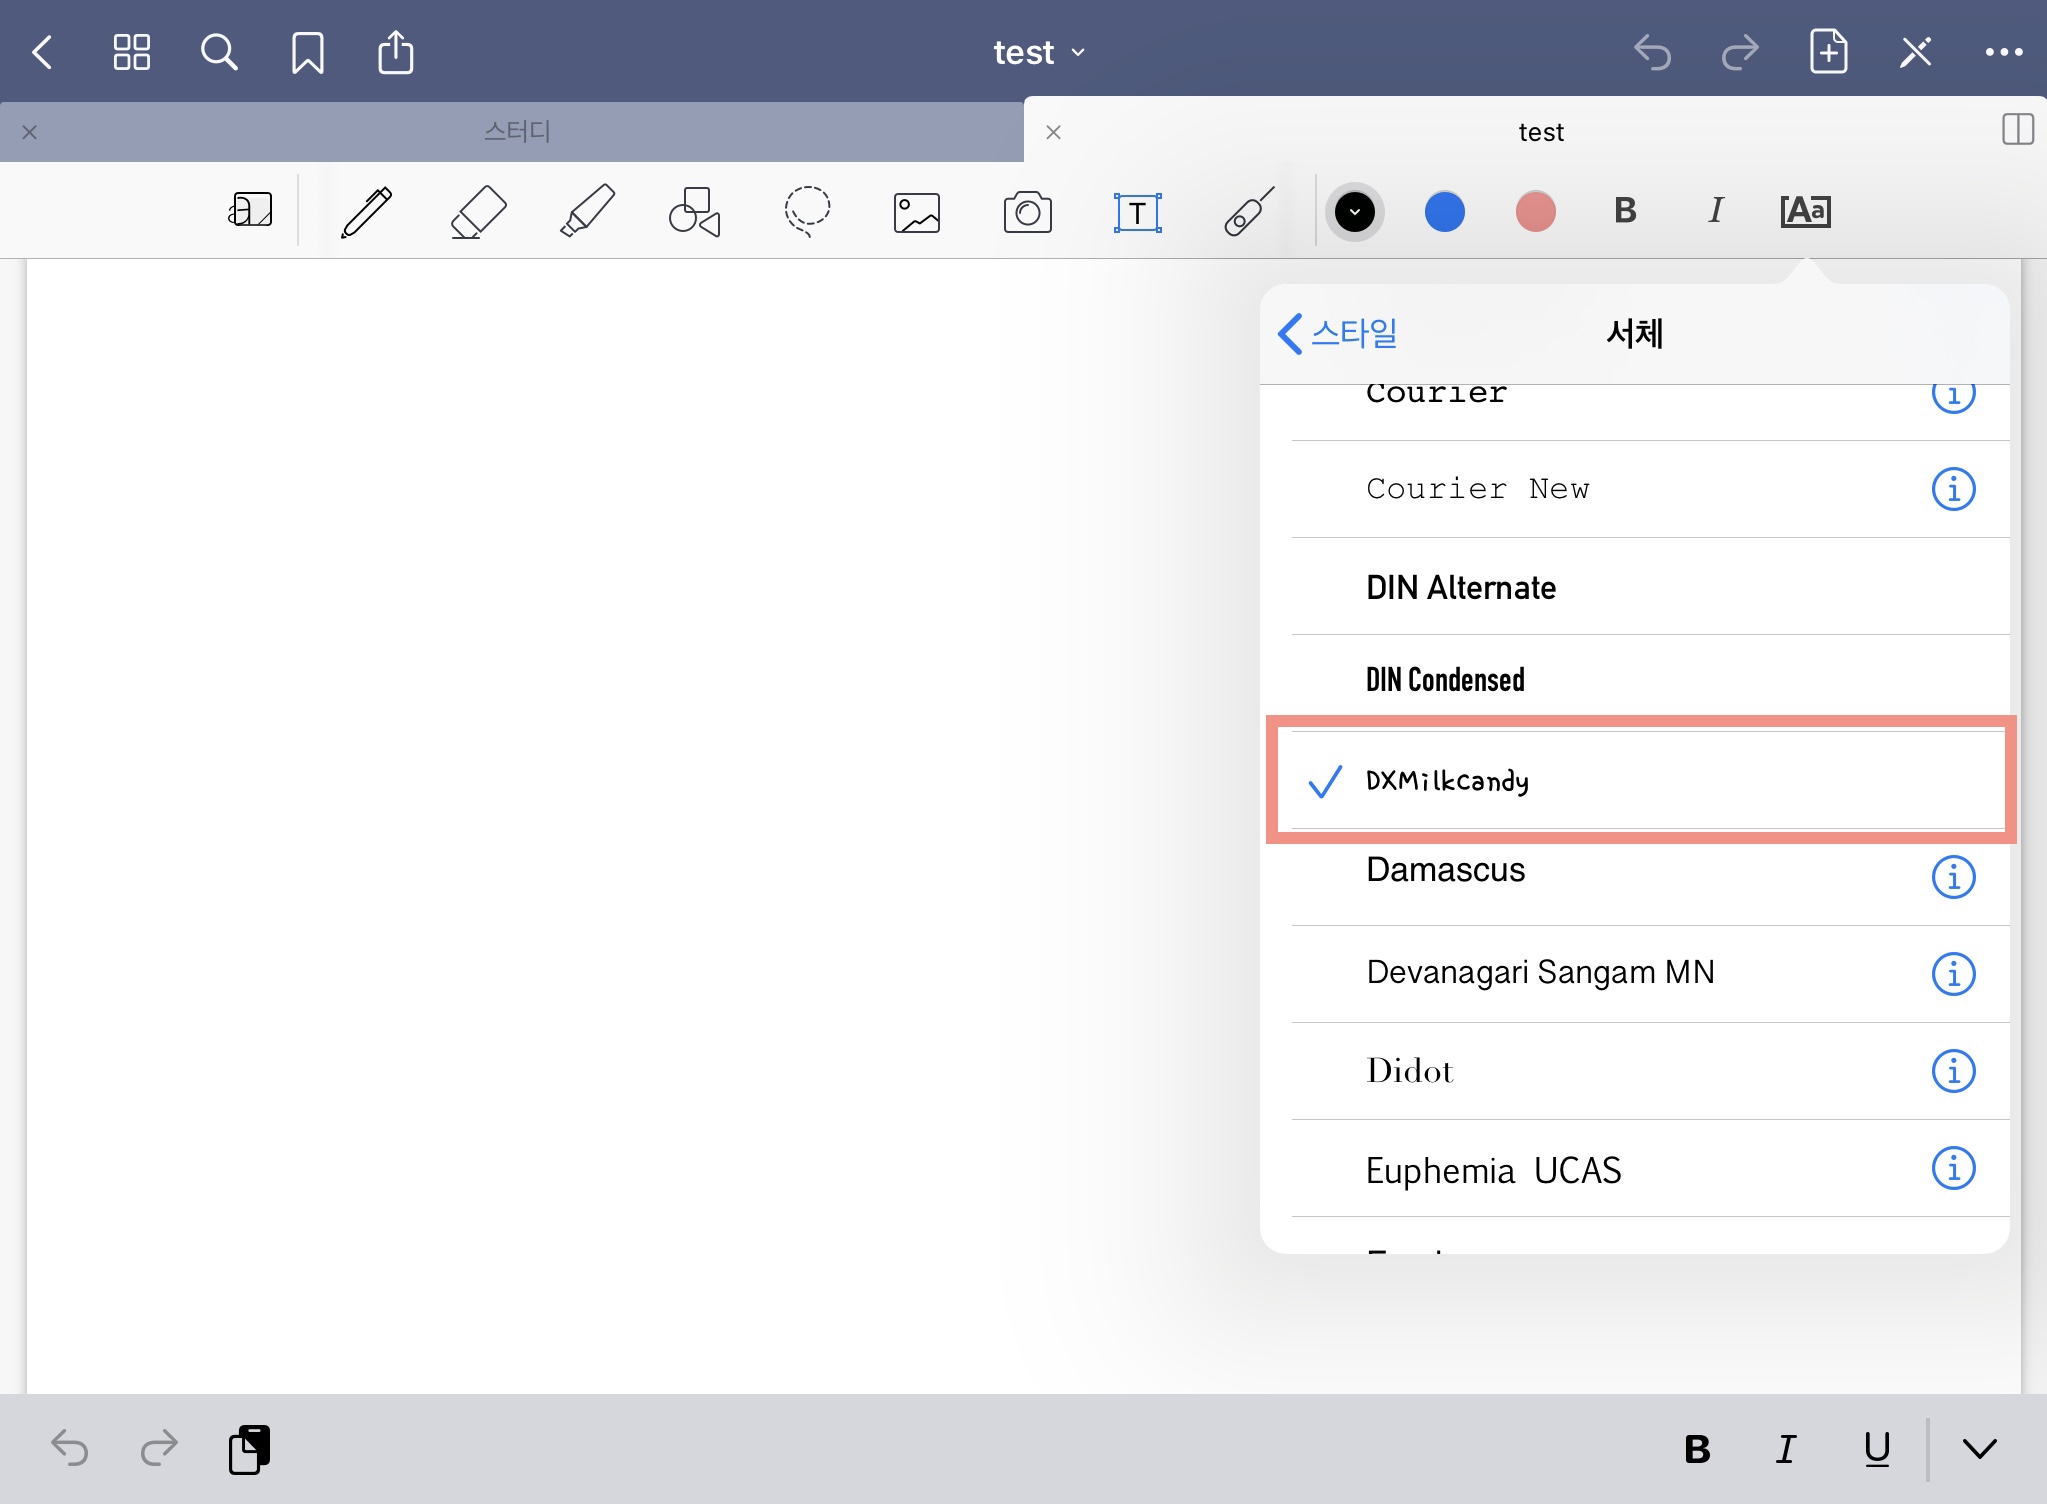2047x1504 pixels.
Task: Select the Shapes tool
Action: [695, 212]
